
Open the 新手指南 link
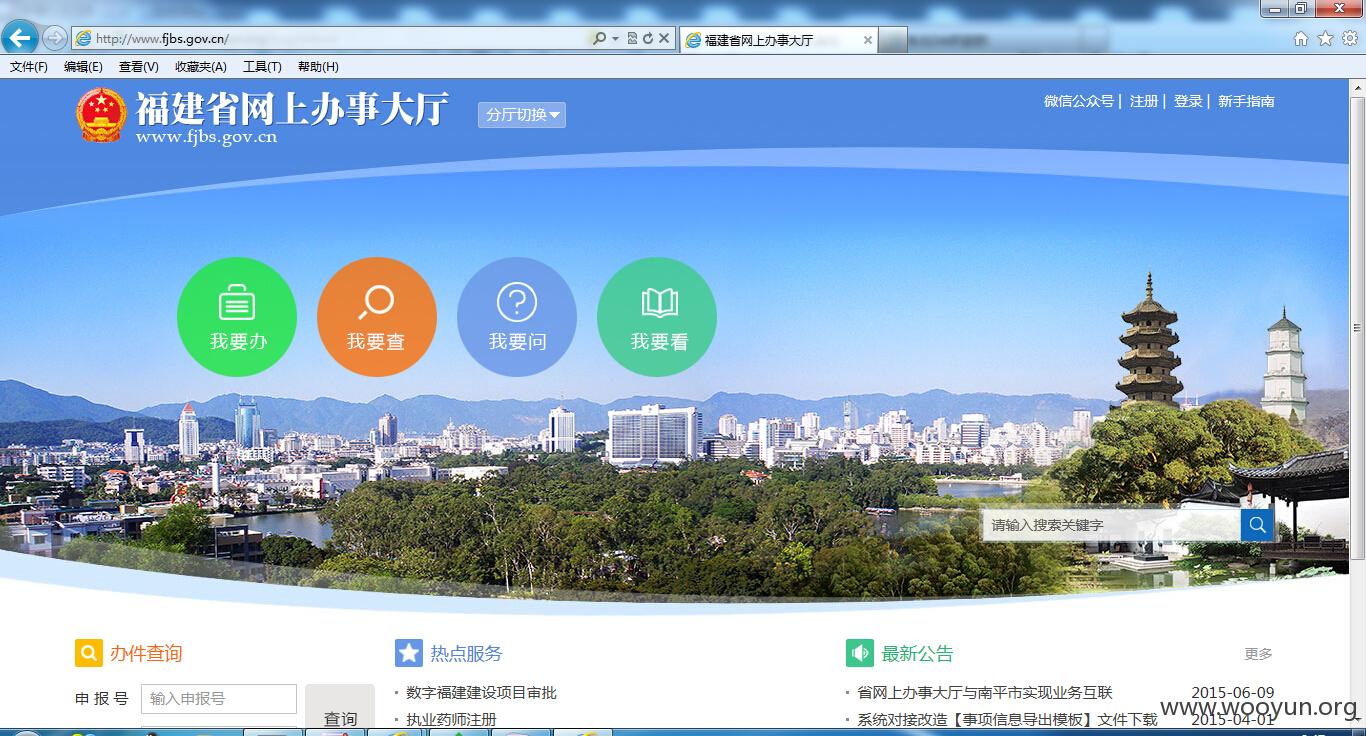(x=1246, y=101)
